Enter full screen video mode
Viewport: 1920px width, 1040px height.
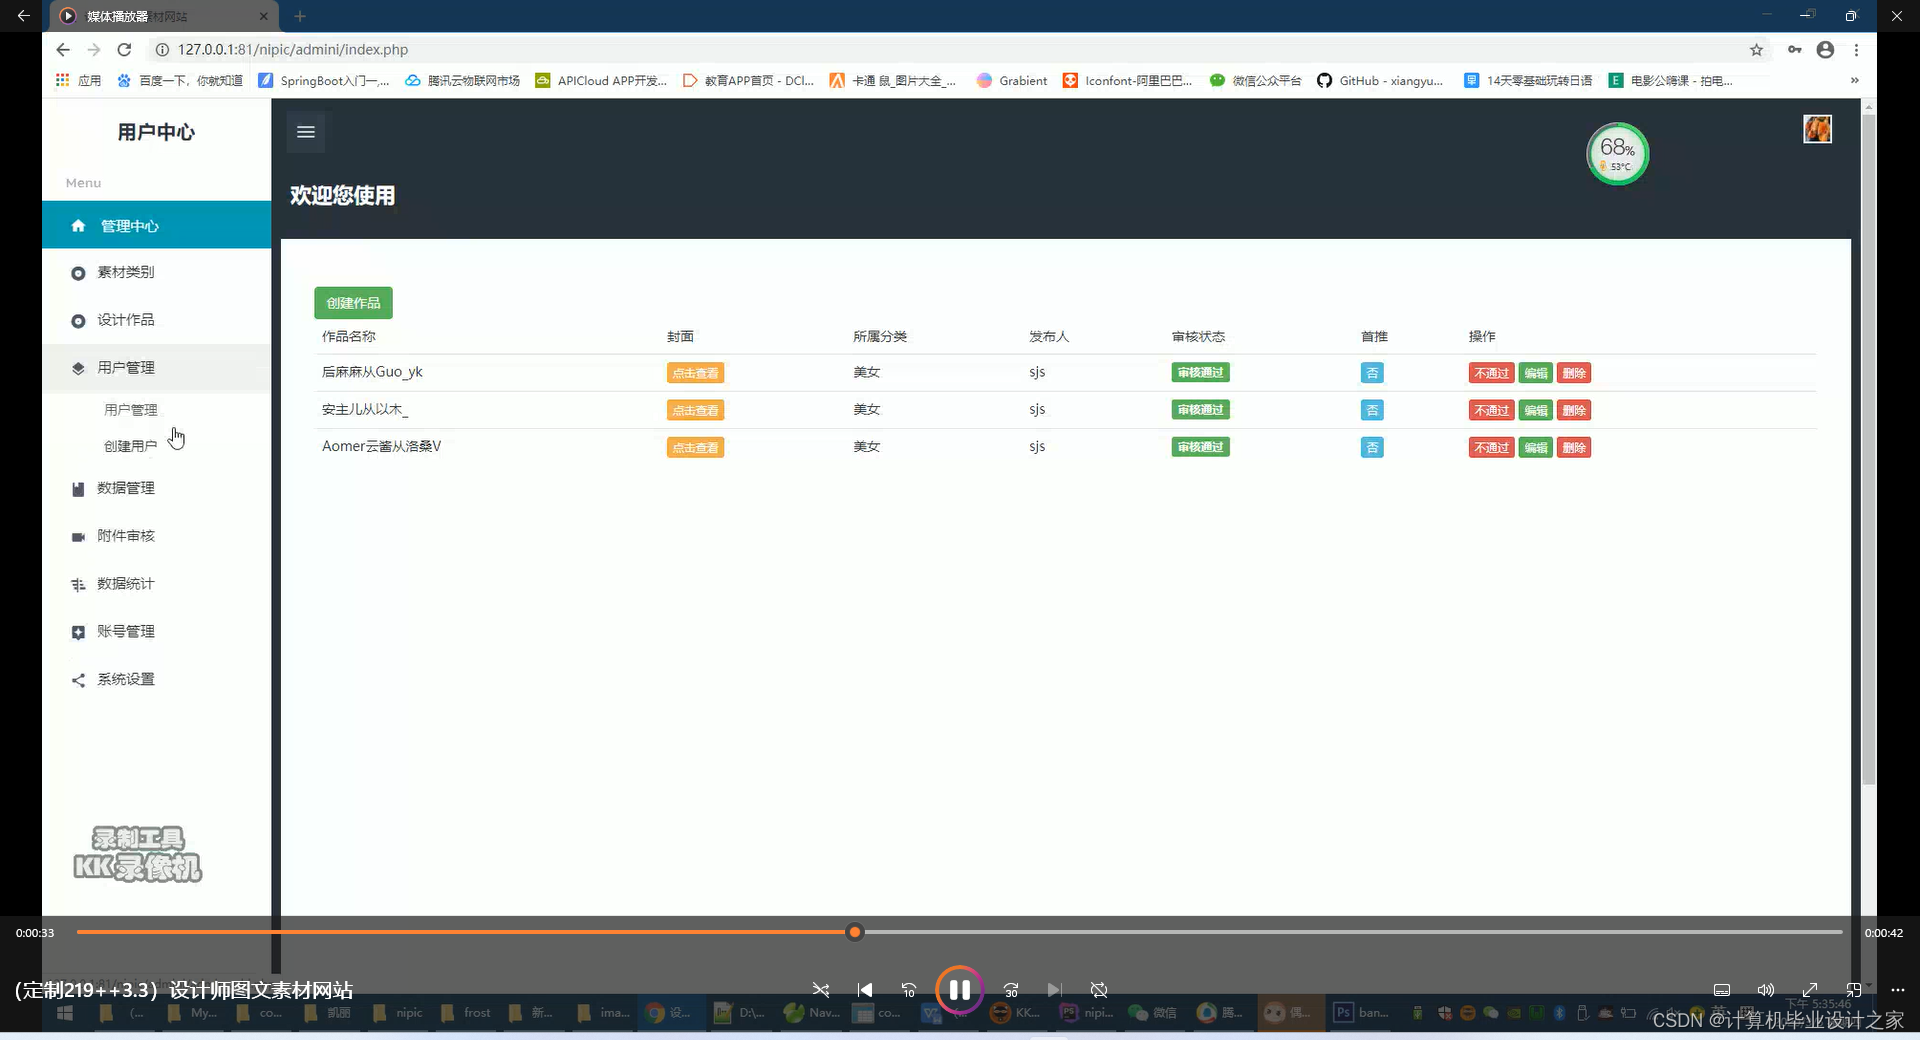pos(1810,990)
